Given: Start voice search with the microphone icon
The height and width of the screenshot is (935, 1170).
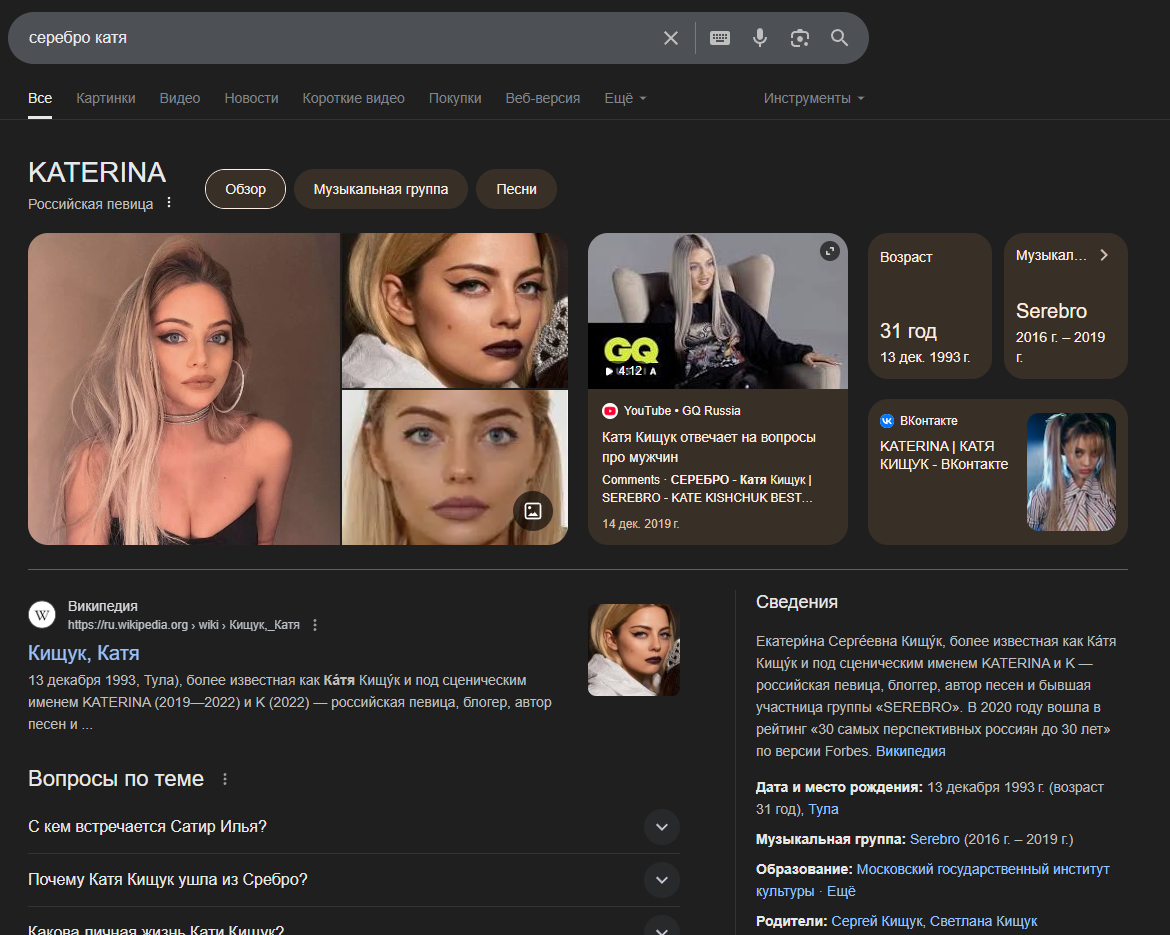Looking at the screenshot, I should [x=760, y=38].
